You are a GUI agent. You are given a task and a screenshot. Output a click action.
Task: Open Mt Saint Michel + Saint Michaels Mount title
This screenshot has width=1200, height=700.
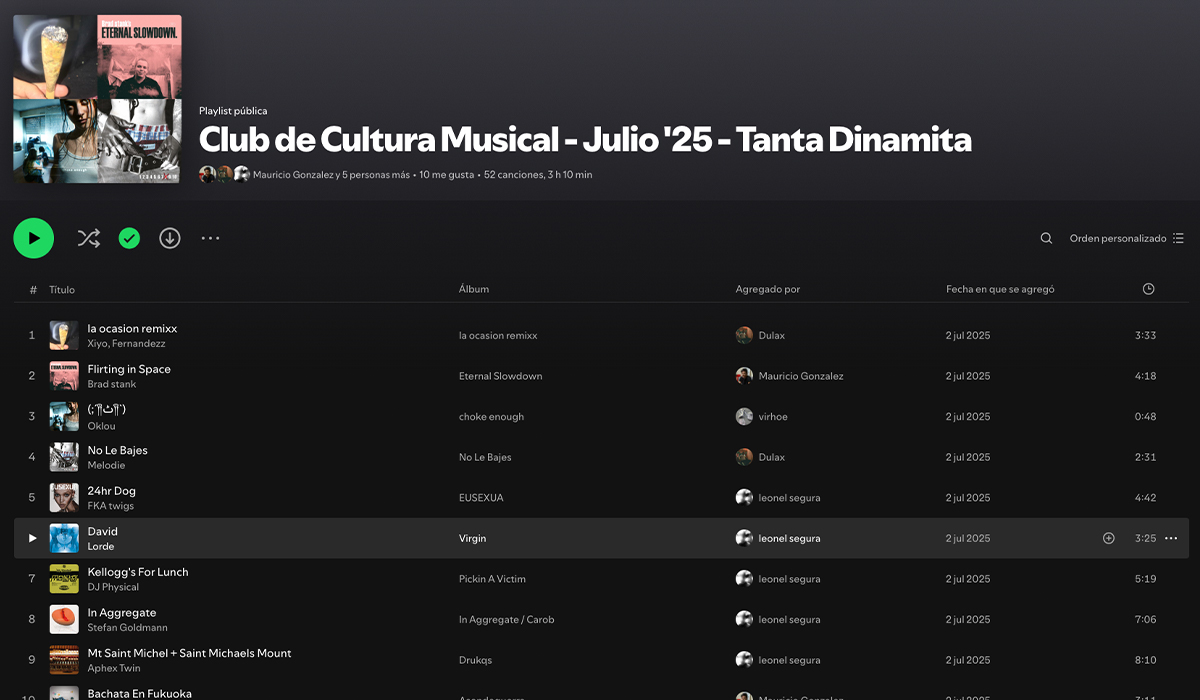[189, 653]
